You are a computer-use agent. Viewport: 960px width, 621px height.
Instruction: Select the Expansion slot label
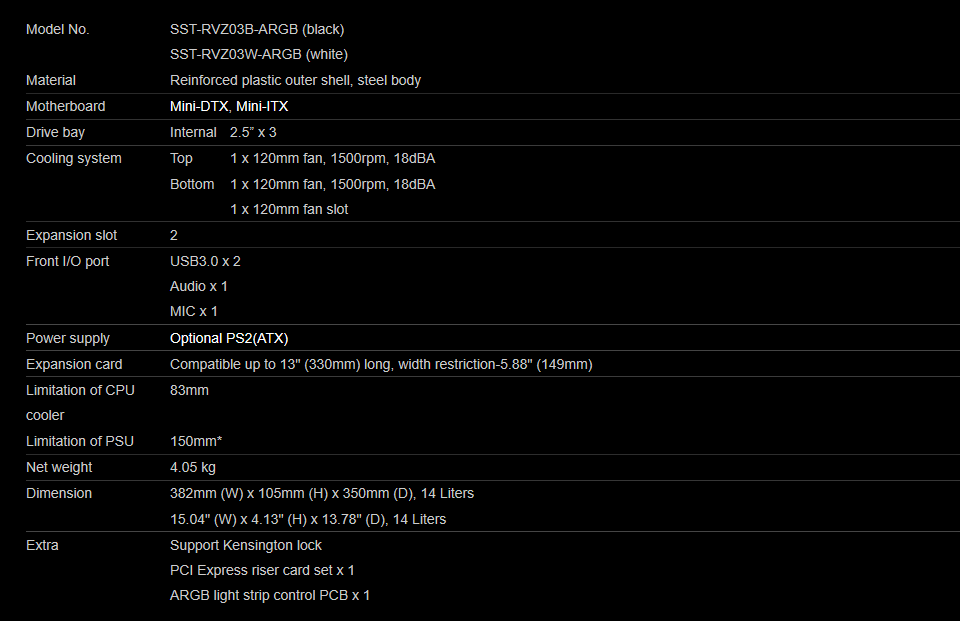pyautogui.click(x=72, y=235)
